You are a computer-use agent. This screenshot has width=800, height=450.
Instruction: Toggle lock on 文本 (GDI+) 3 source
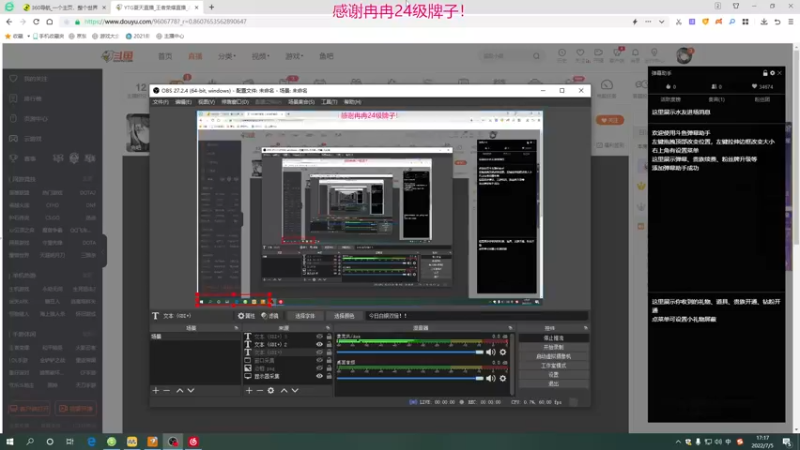(329, 337)
